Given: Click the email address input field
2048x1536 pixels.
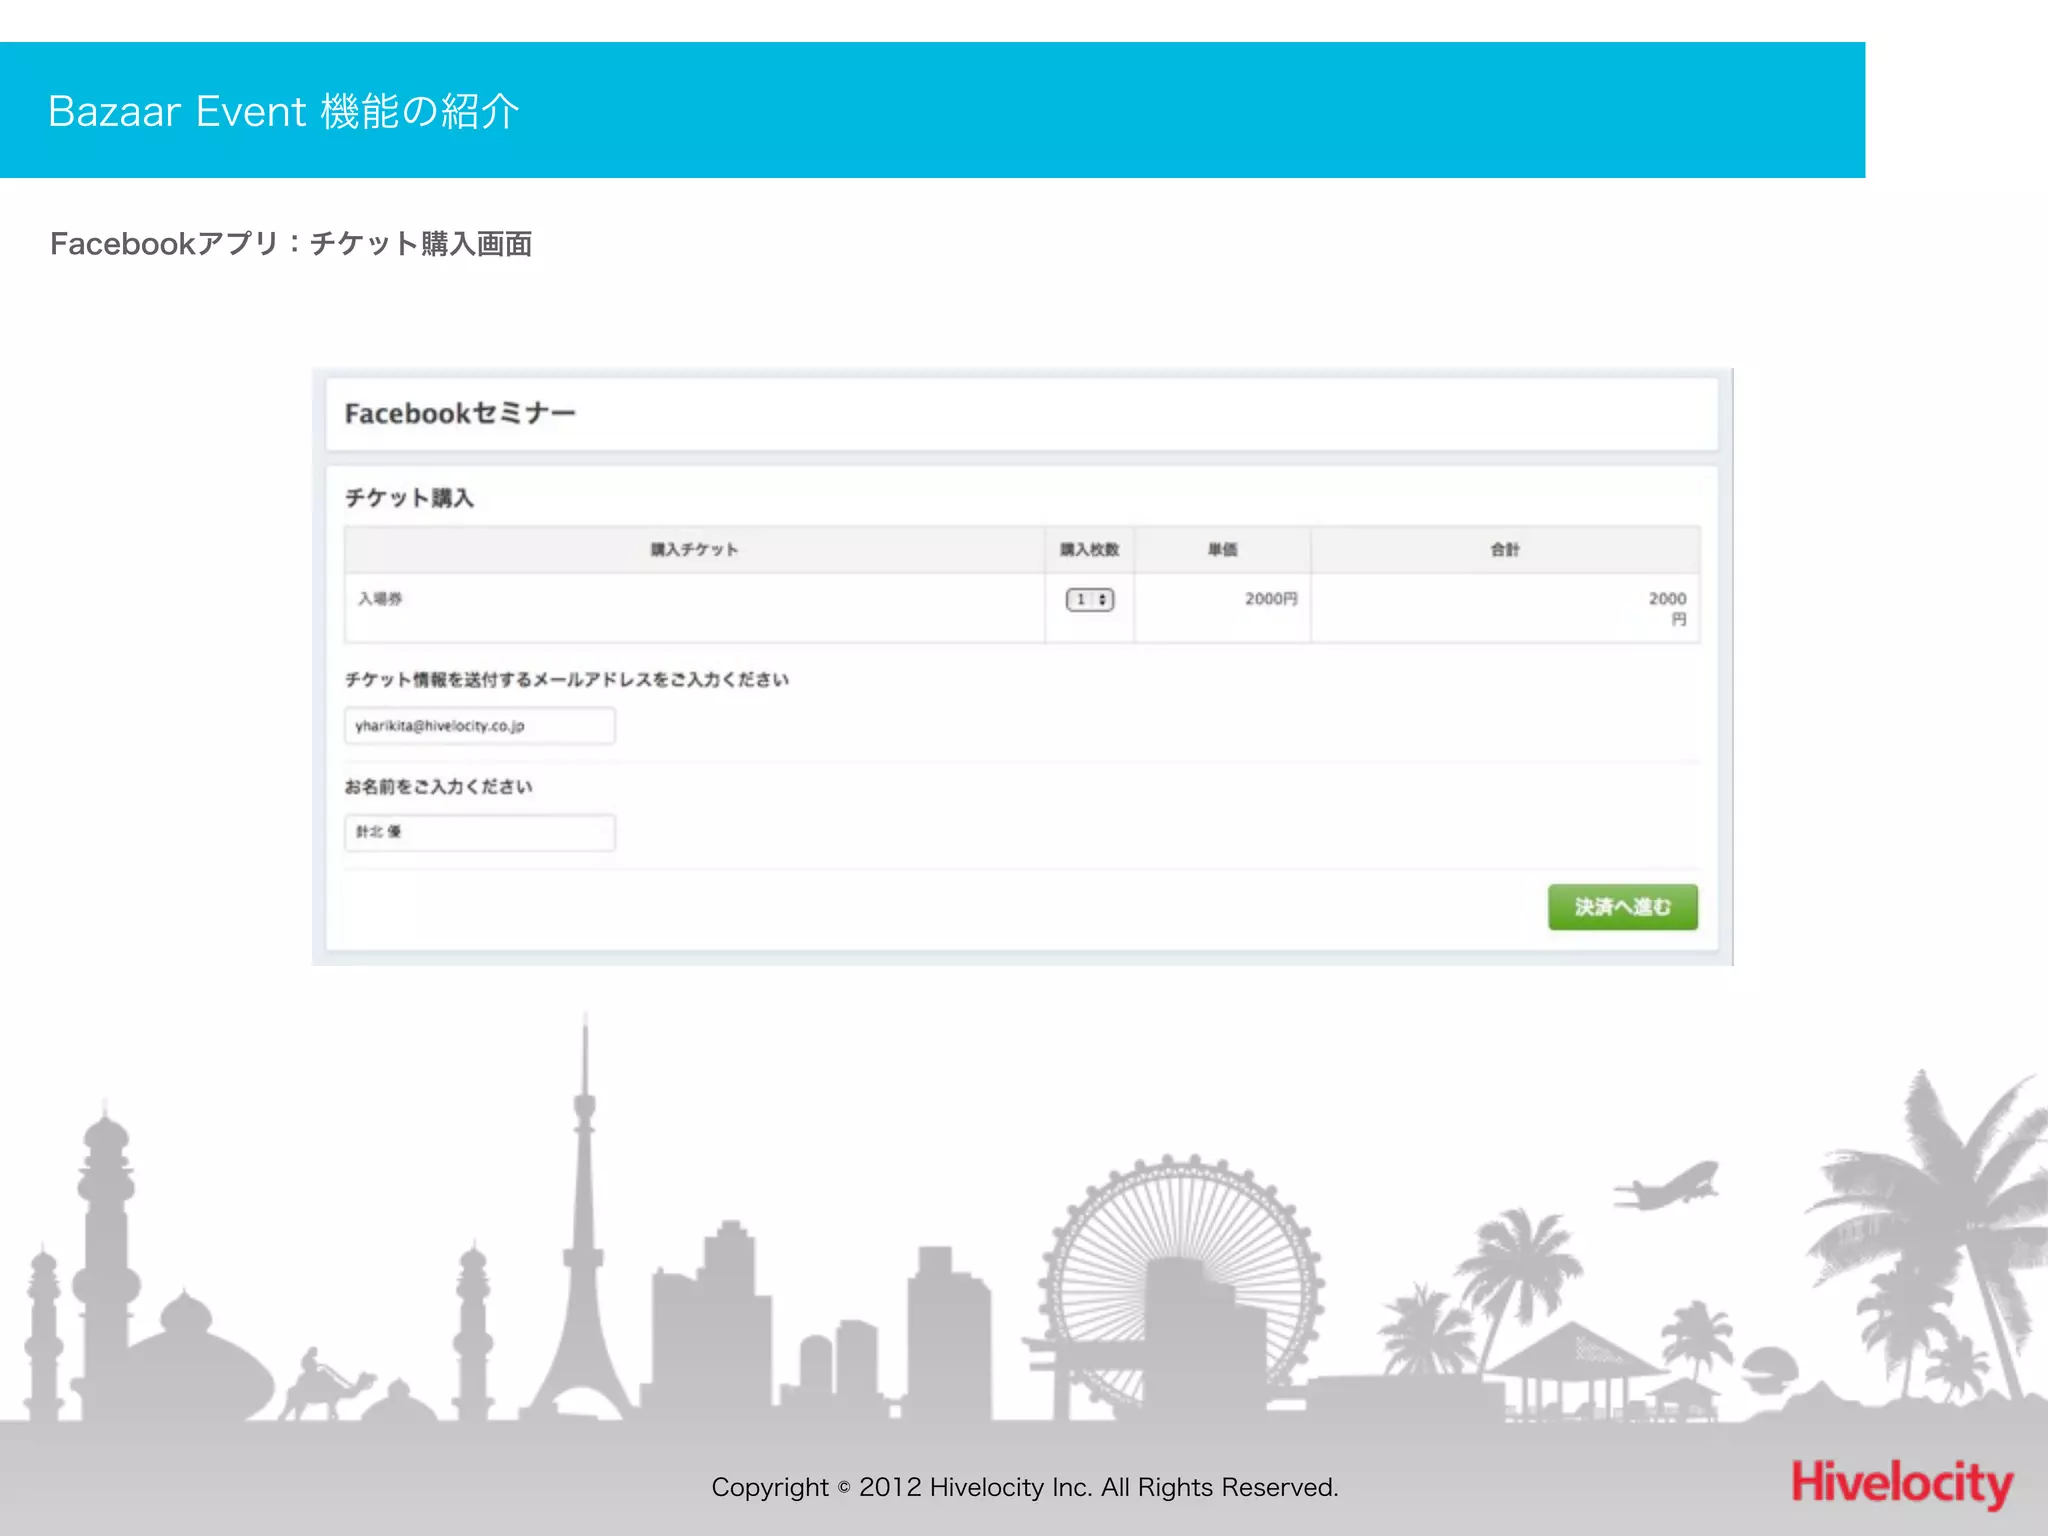Looking at the screenshot, I should (479, 725).
